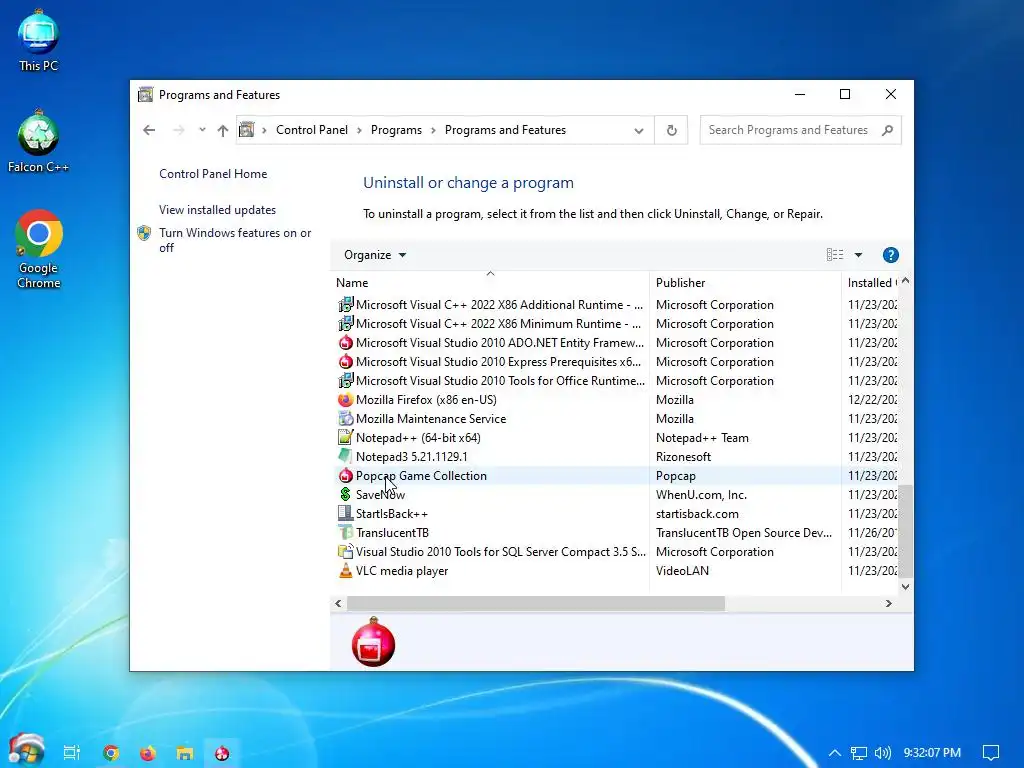Open the Organize menu
Image resolution: width=1024 pixels, height=768 pixels.
point(375,255)
